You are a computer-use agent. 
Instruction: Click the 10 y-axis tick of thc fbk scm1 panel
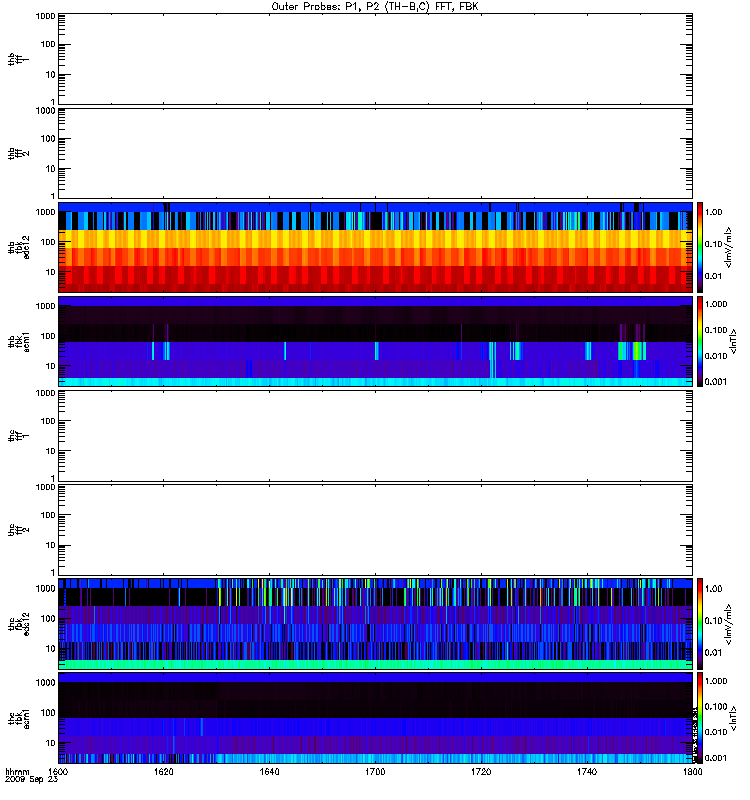point(51,743)
